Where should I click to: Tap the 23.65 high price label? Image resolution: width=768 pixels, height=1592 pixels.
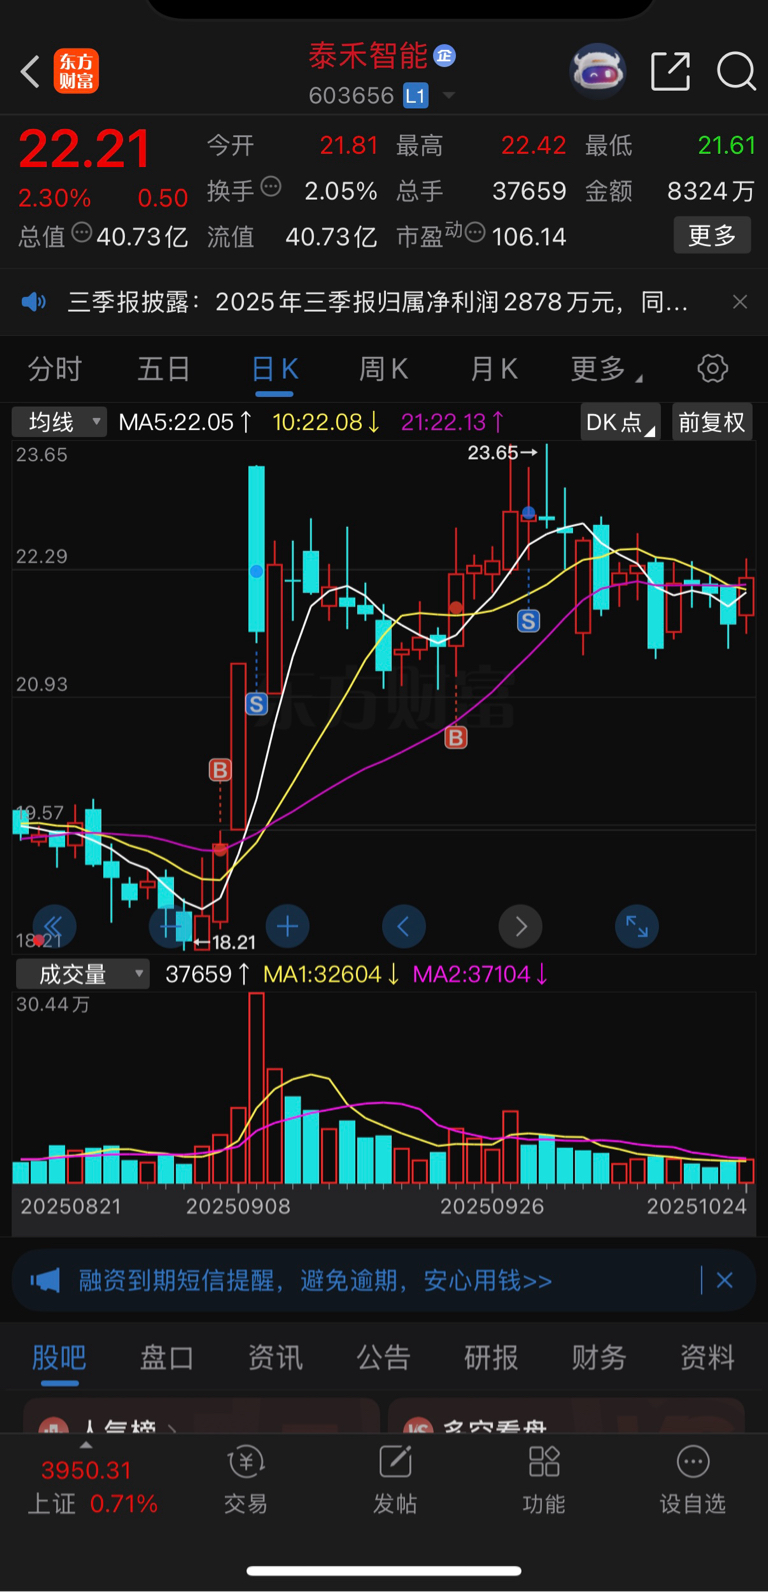[502, 453]
